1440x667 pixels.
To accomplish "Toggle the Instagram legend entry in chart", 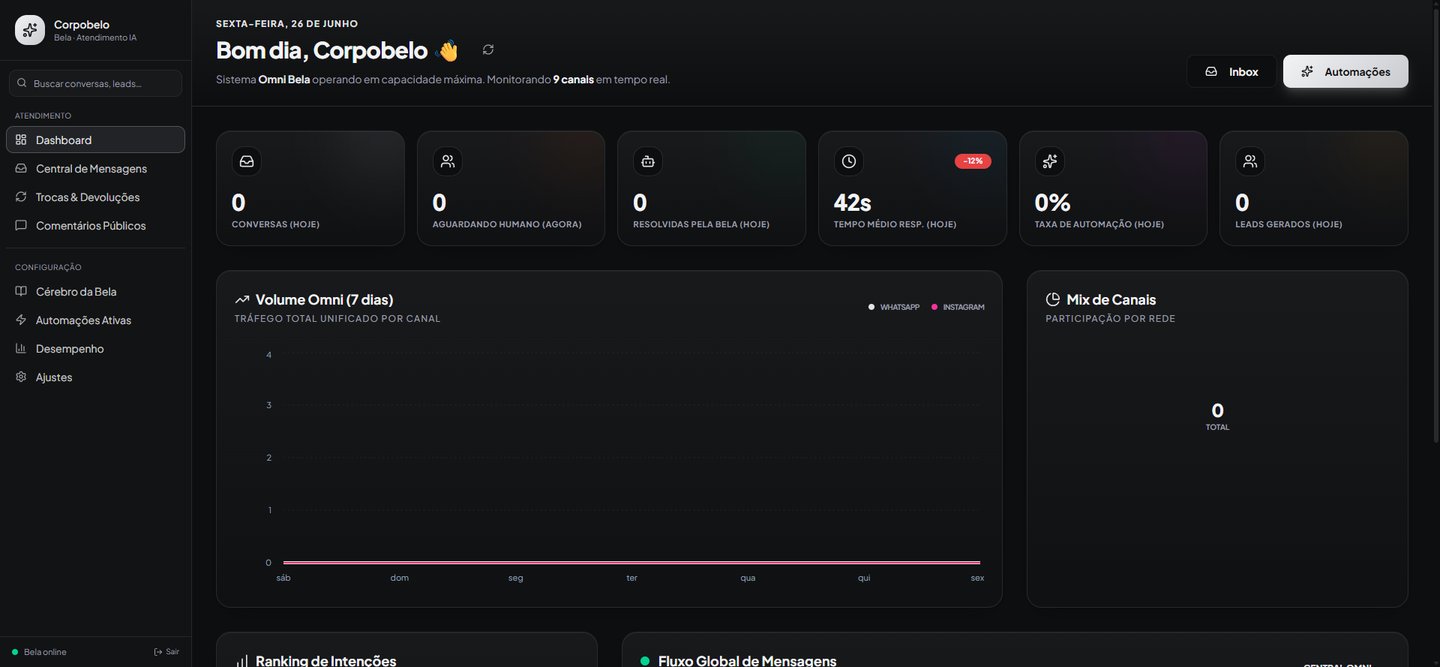I will (958, 307).
